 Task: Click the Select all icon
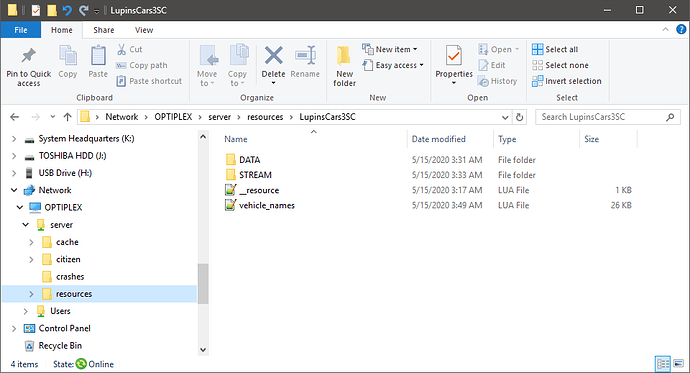coord(537,49)
